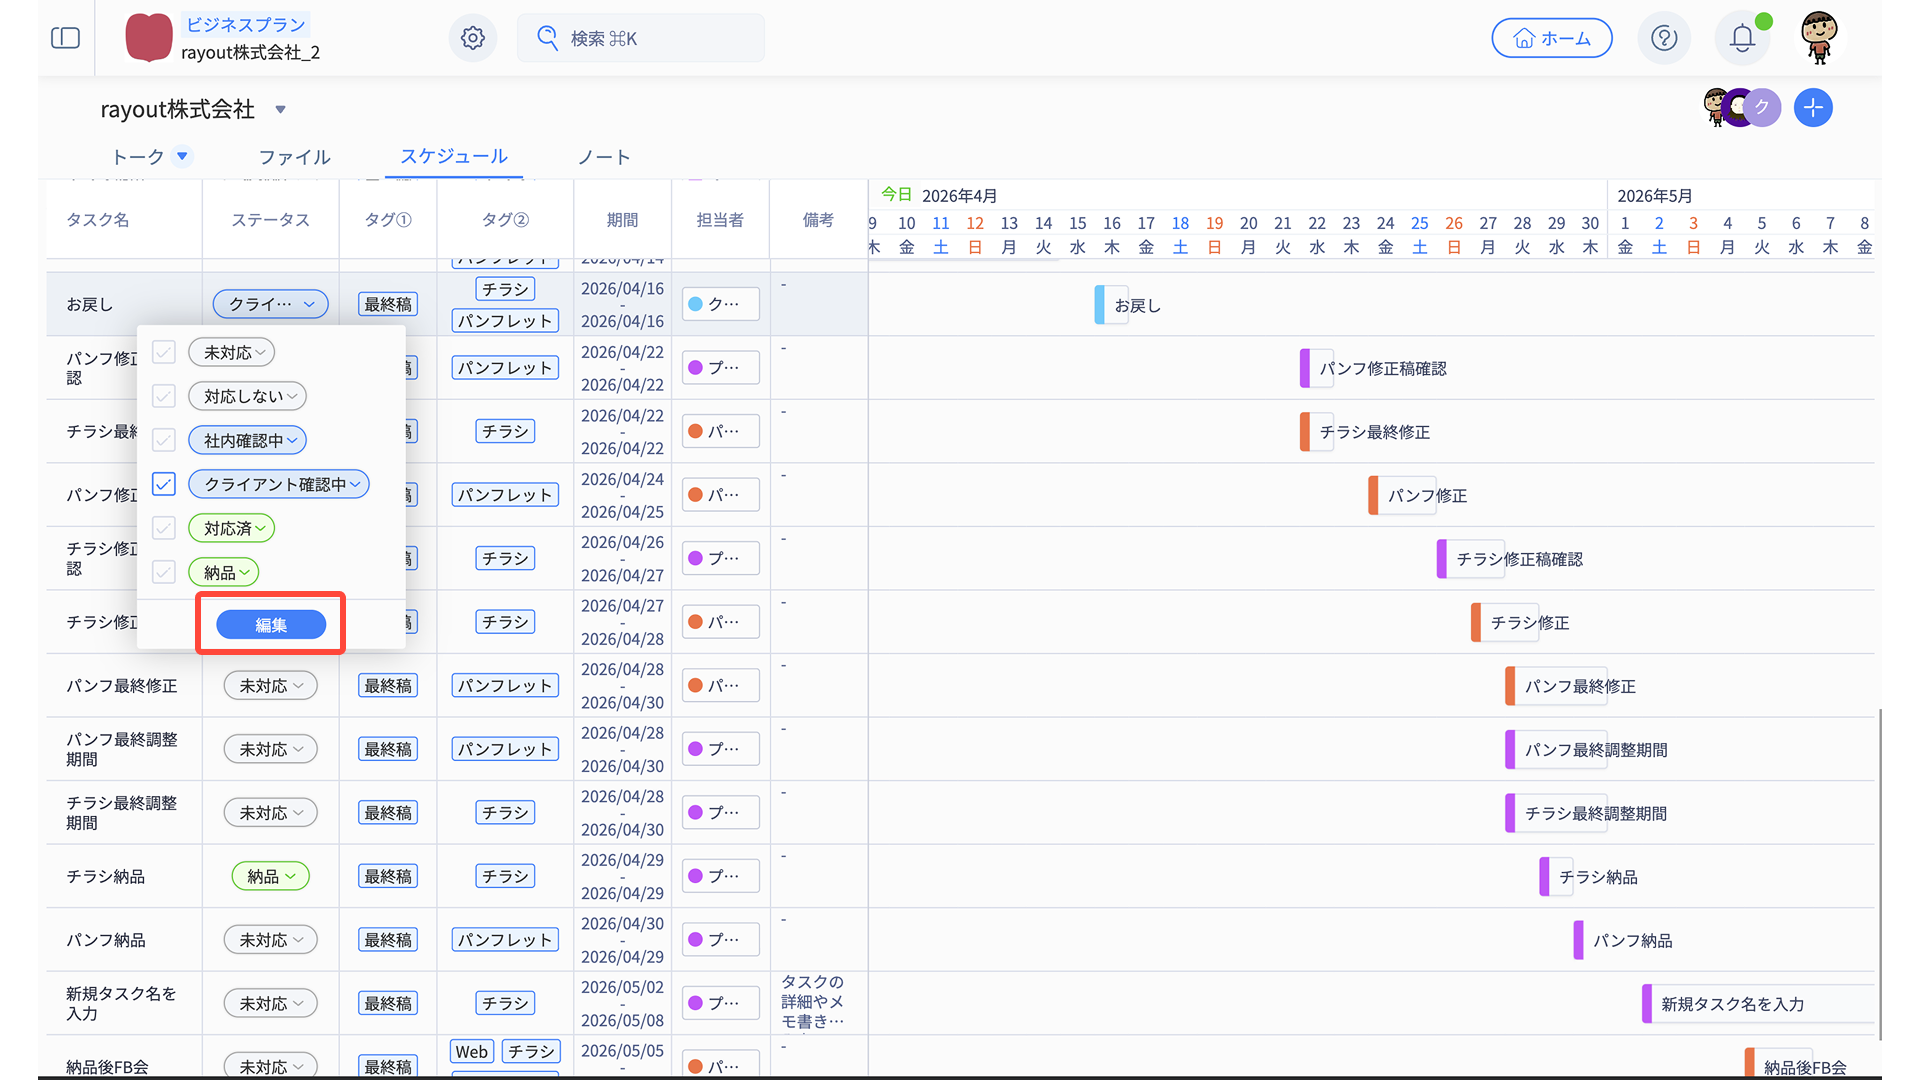
Task: Check the 納品 status checkbox
Action: (x=164, y=572)
